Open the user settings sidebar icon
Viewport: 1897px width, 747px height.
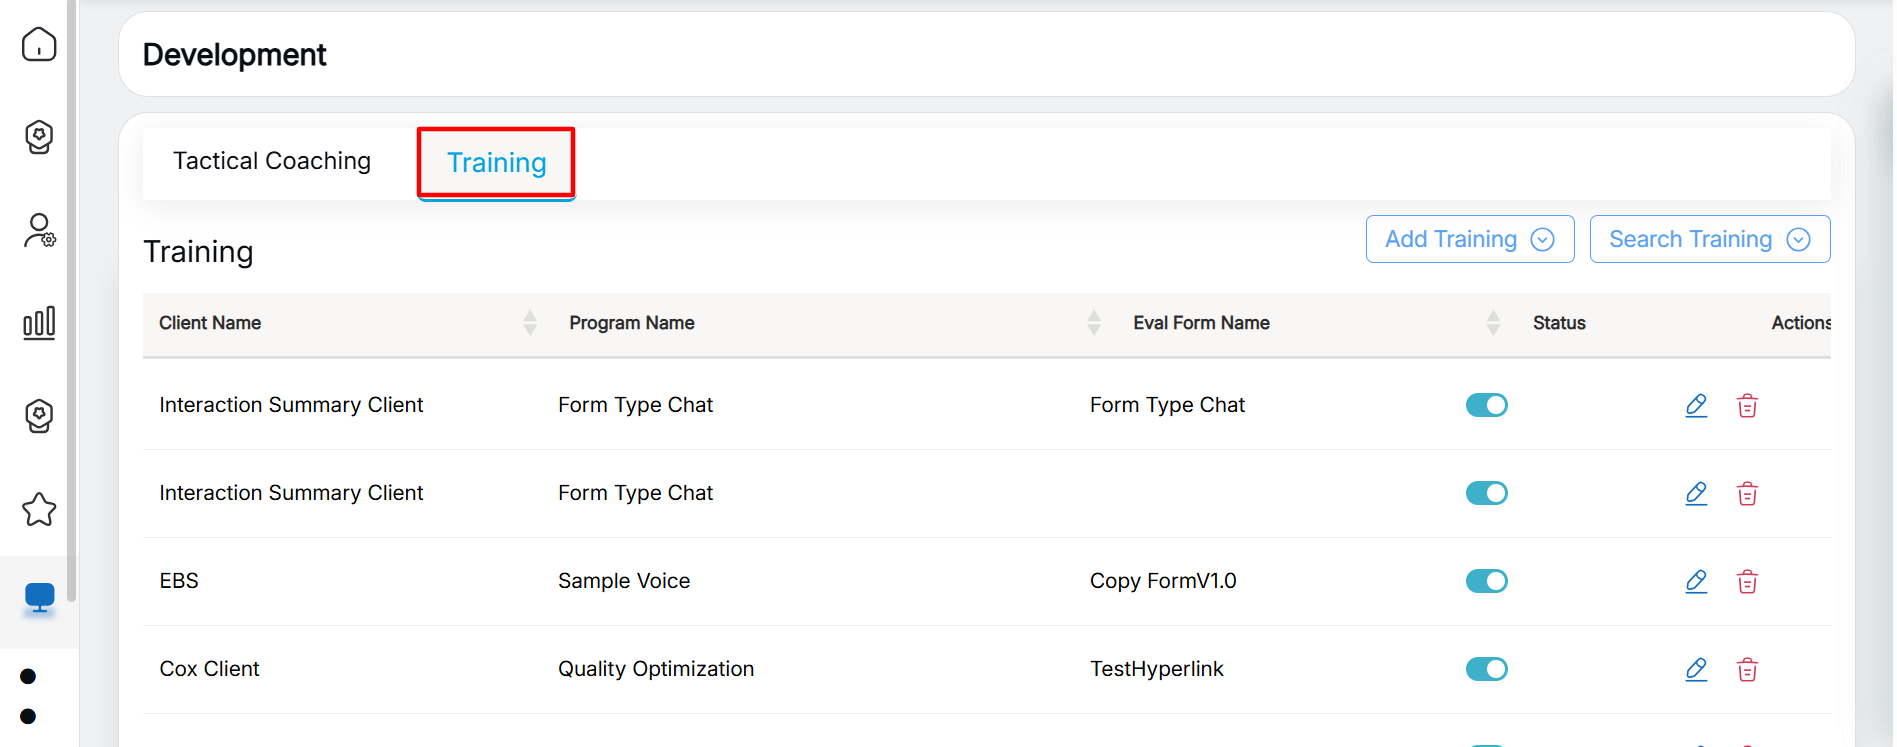click(x=39, y=230)
